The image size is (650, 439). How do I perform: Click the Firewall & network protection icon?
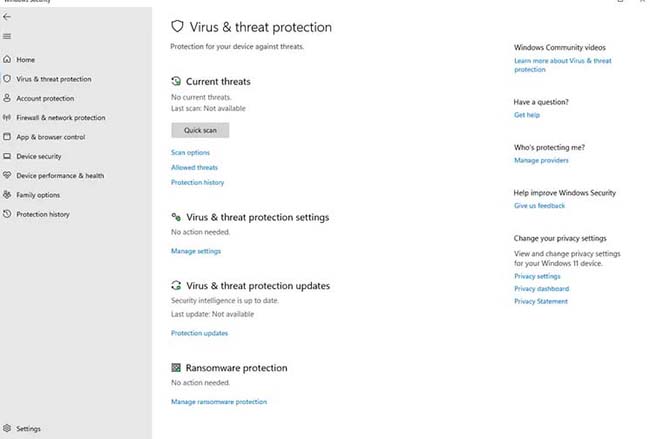click(8, 118)
